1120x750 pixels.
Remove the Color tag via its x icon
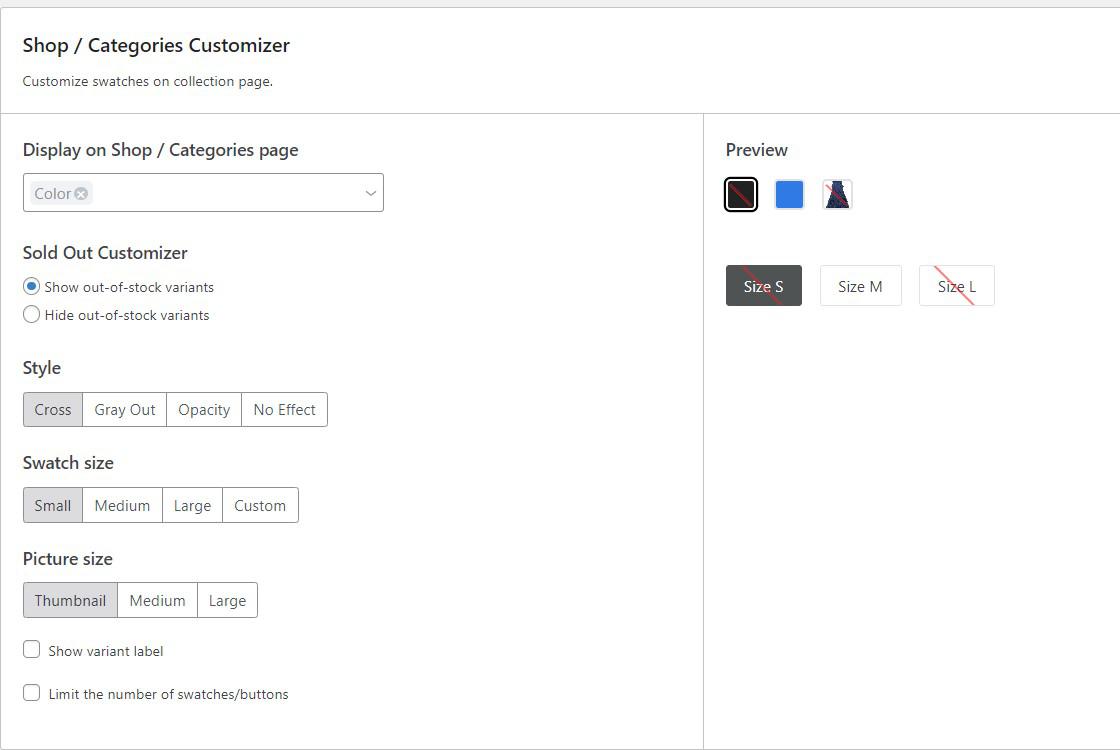[x=79, y=193]
